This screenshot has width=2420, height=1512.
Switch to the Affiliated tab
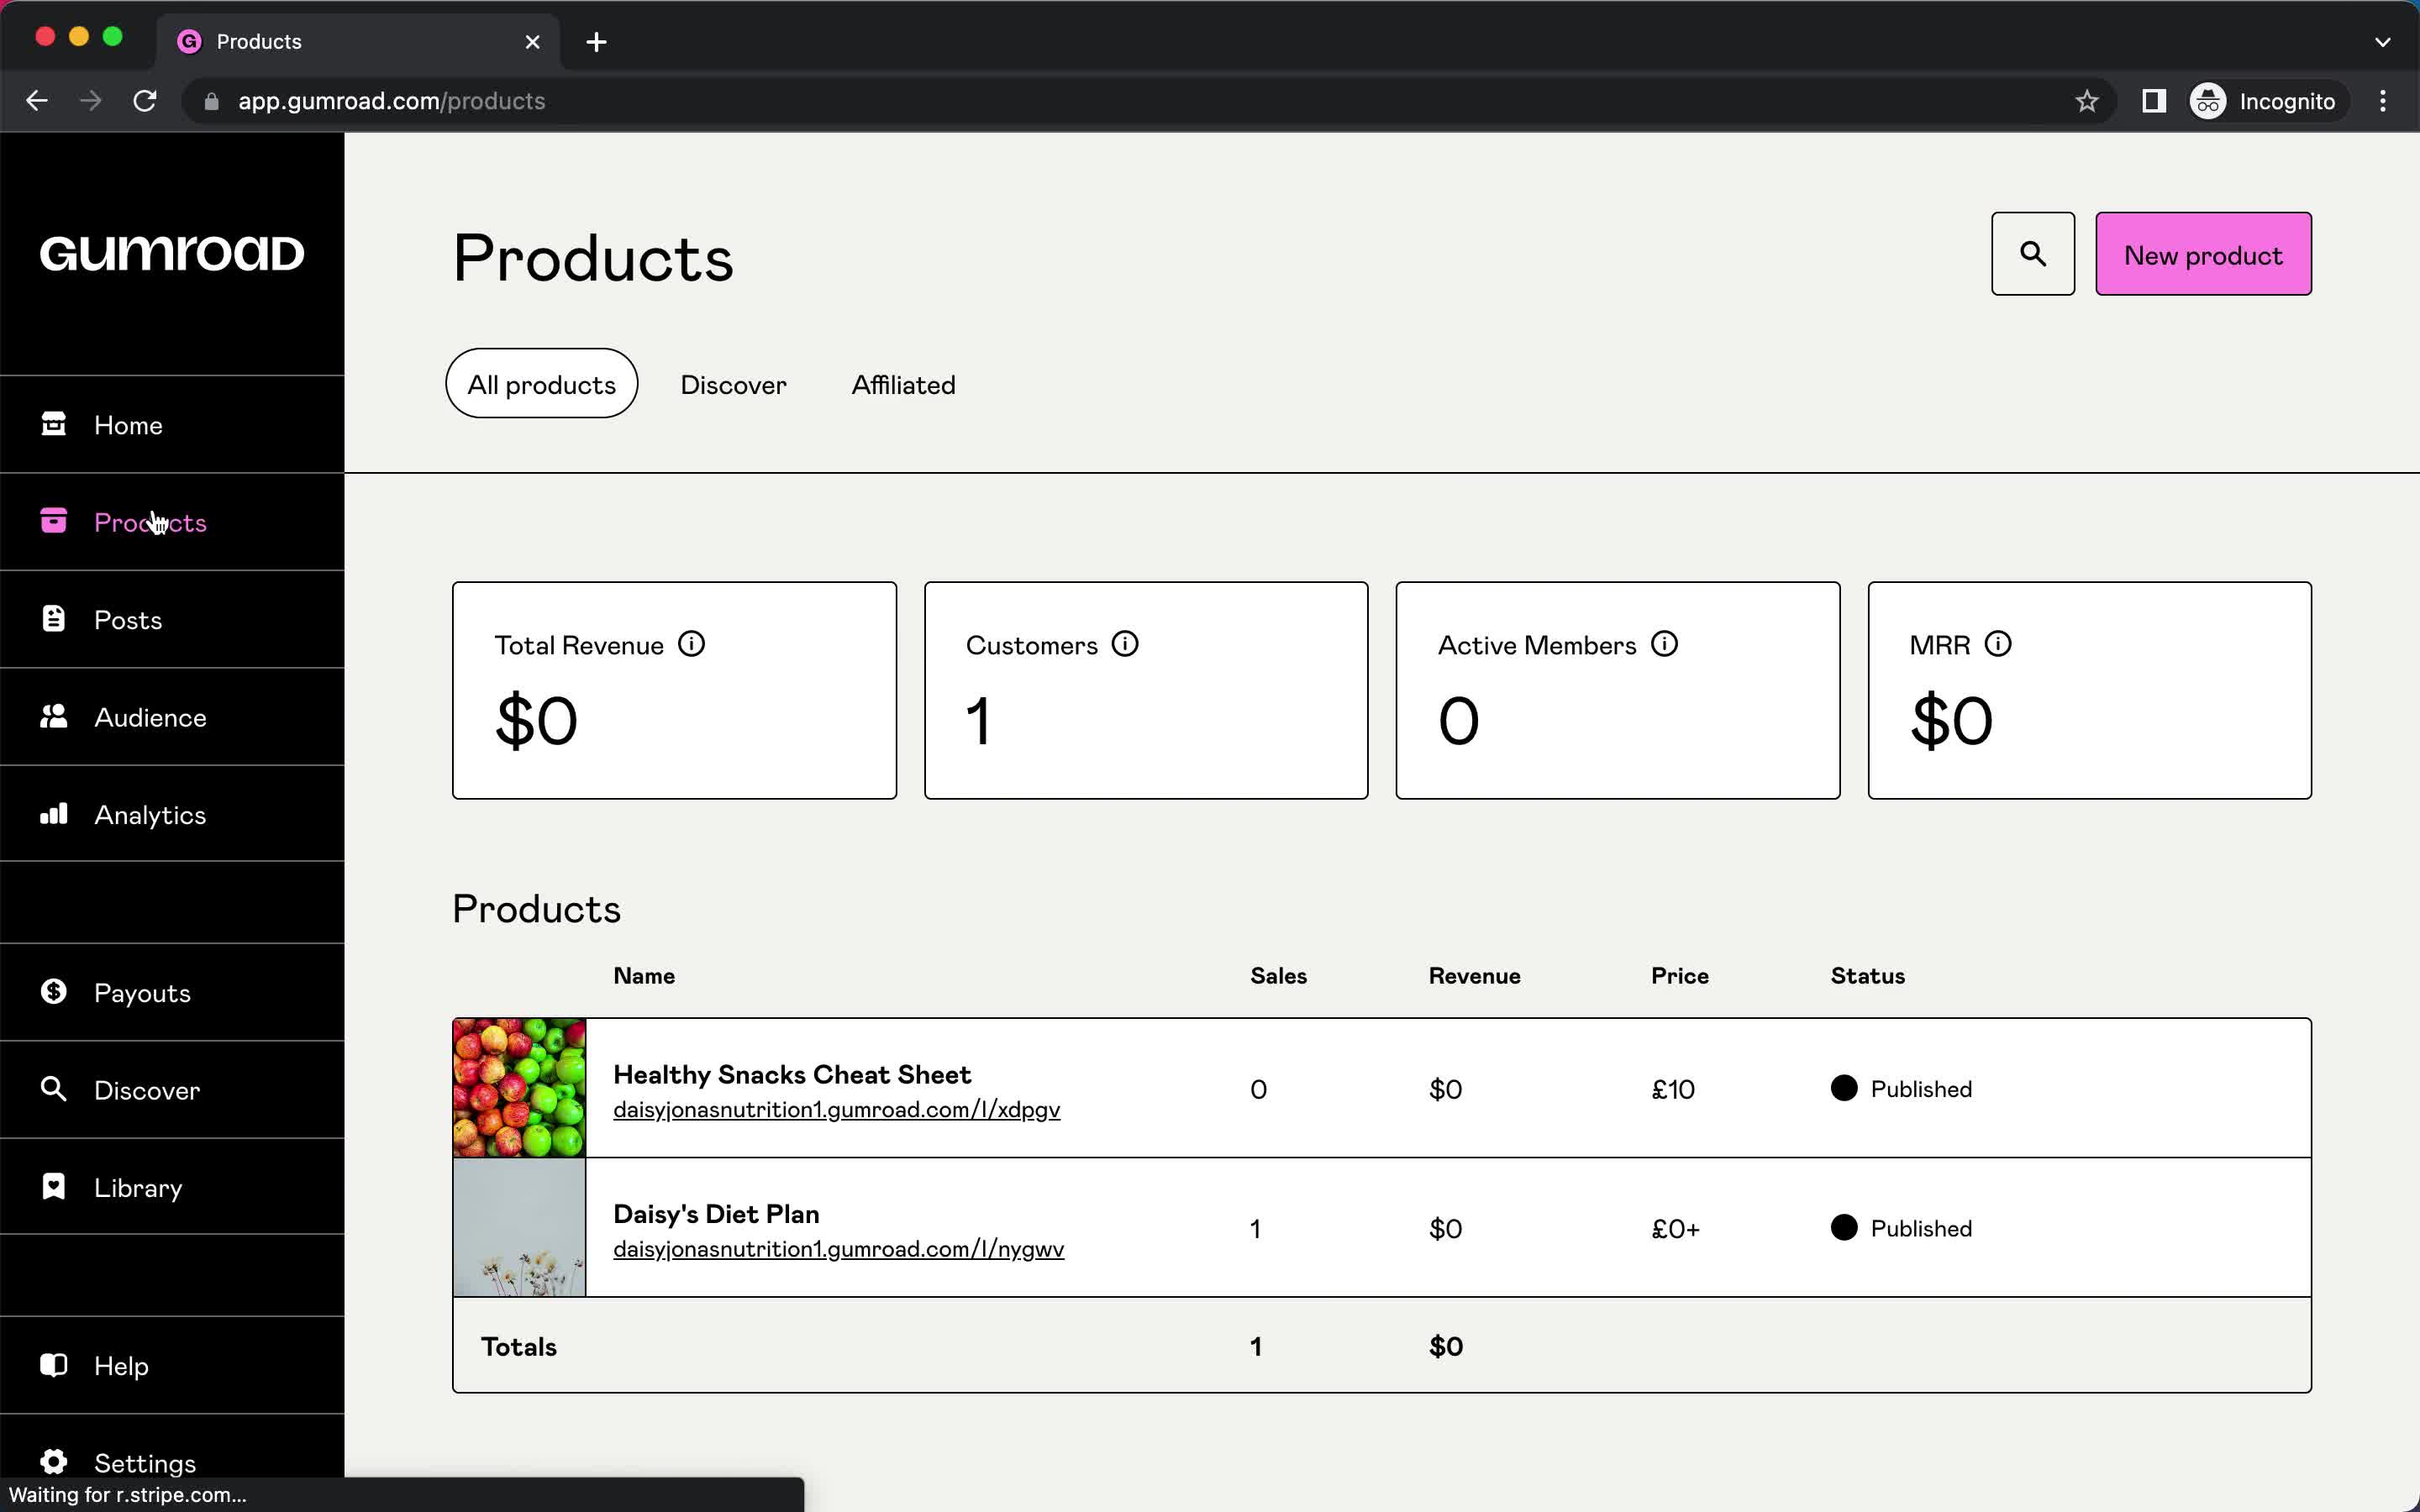click(903, 385)
